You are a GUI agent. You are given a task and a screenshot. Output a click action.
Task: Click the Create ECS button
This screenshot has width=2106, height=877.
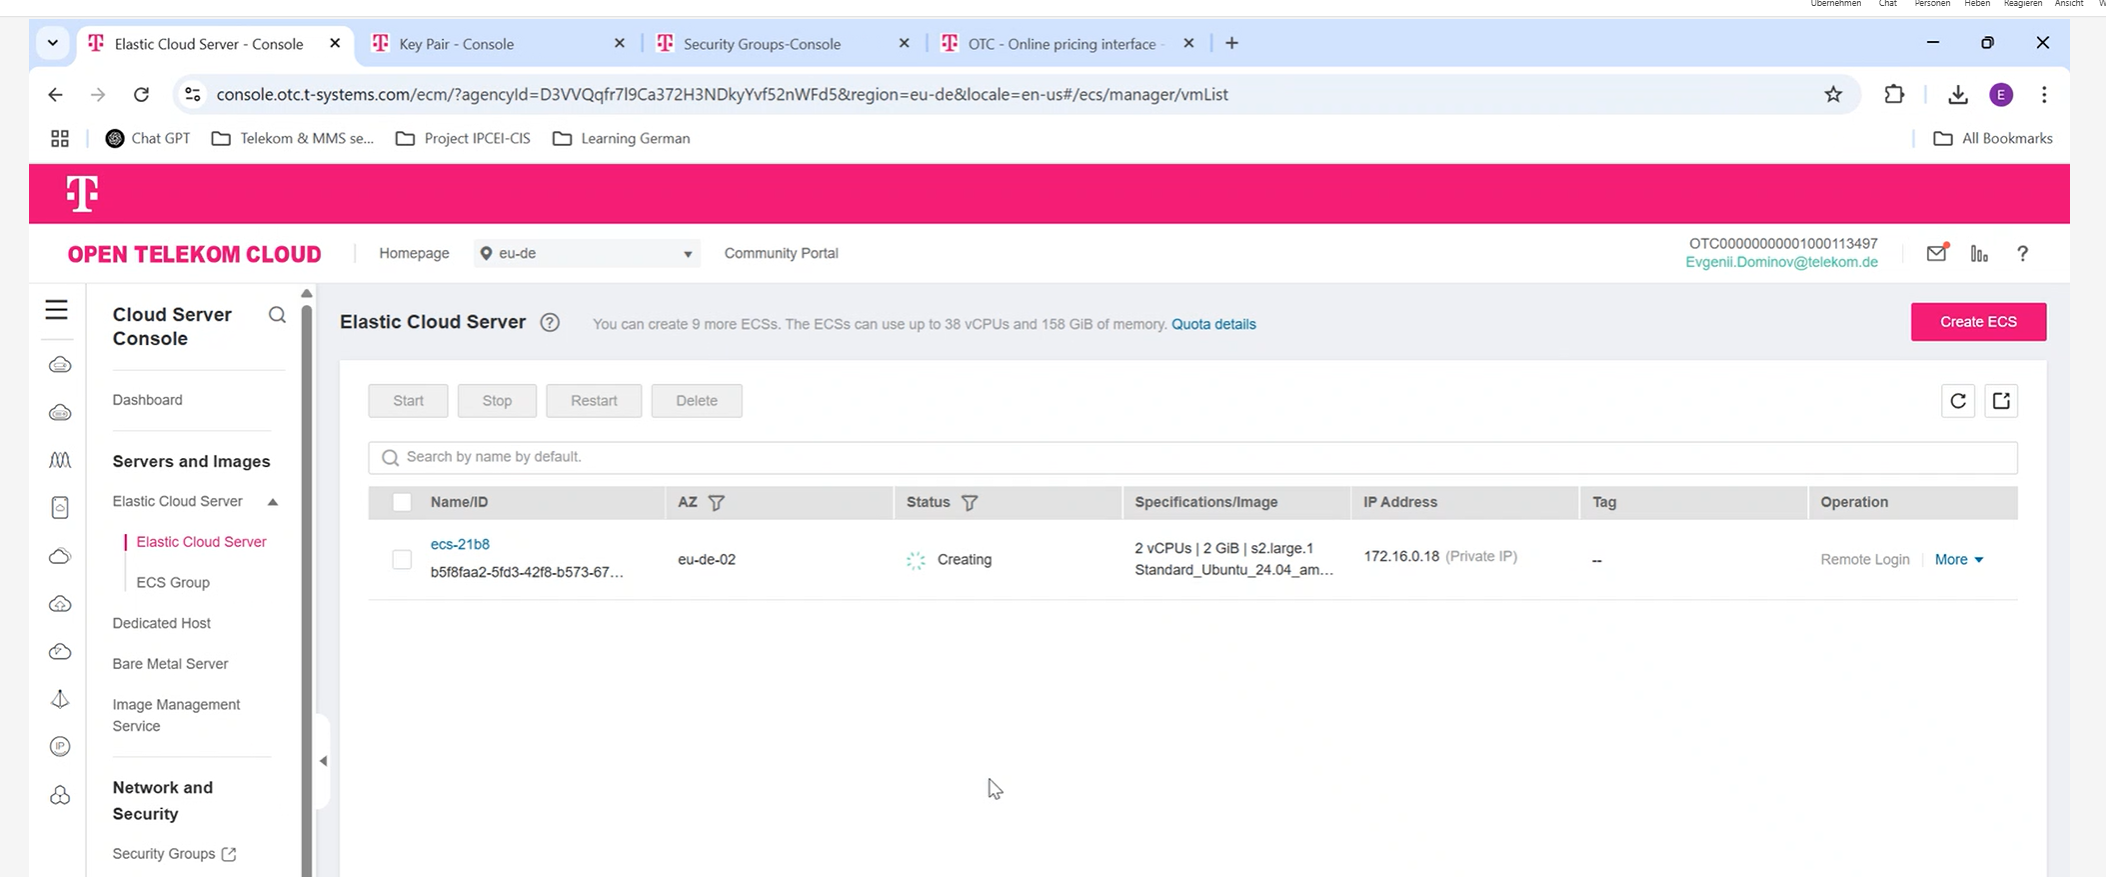coord(1978,322)
